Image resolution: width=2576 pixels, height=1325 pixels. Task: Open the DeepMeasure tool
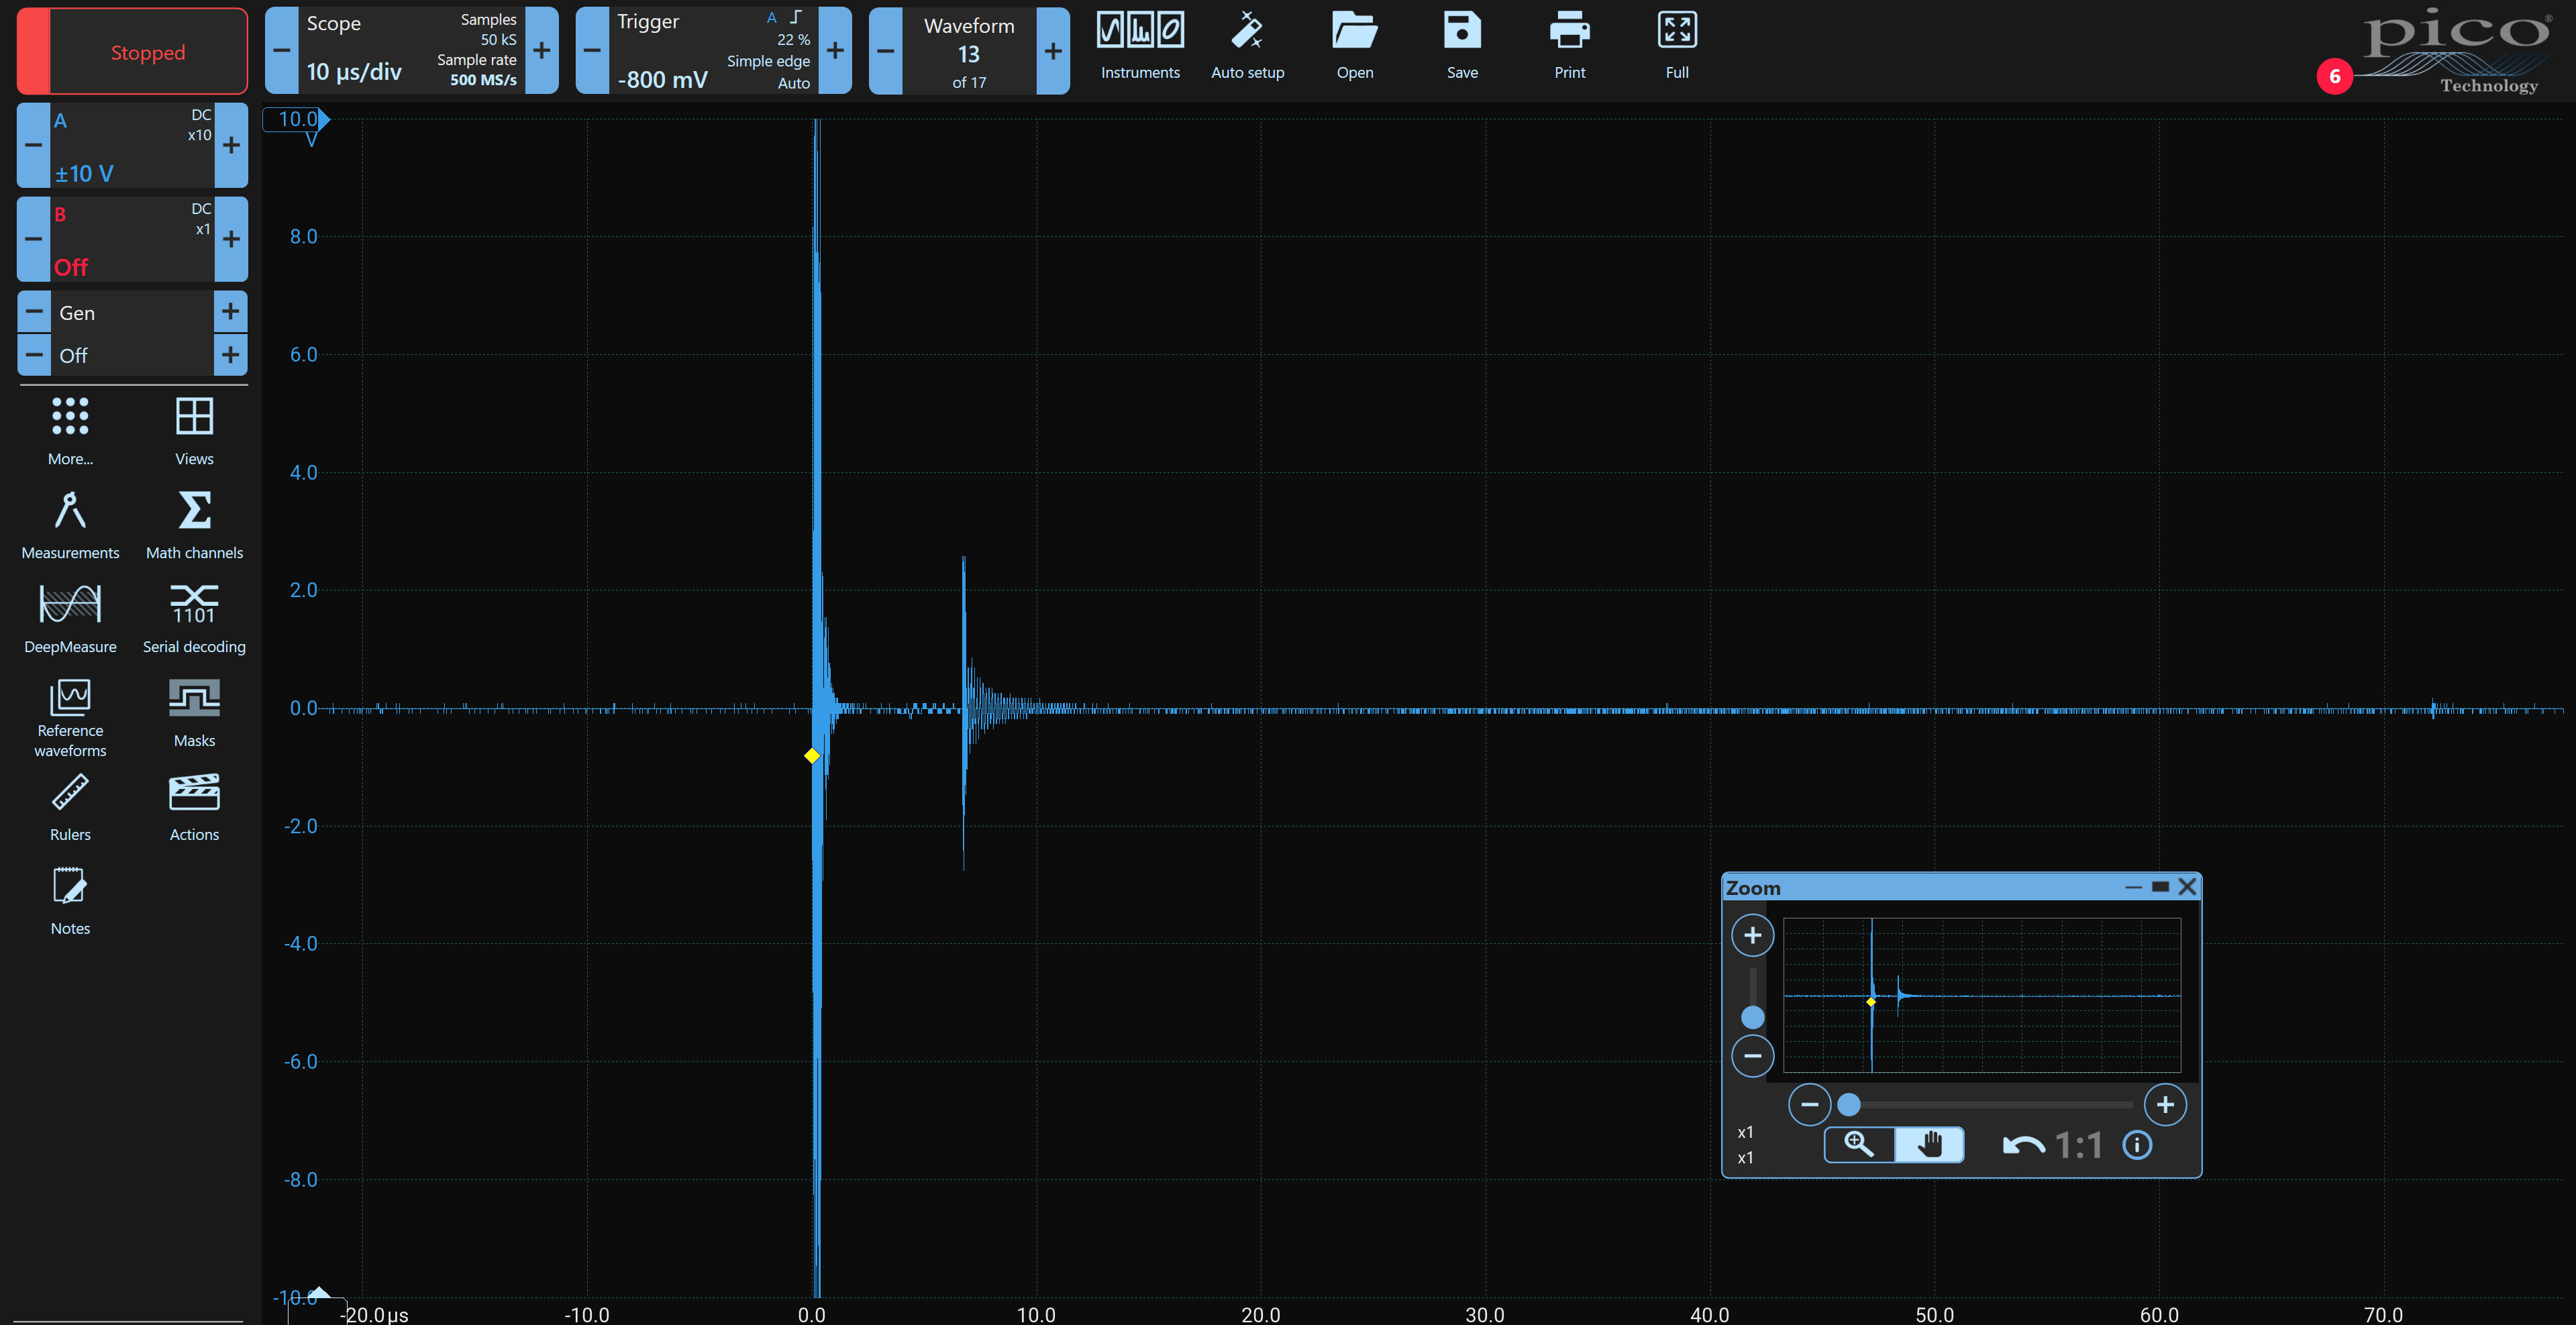pos(70,619)
